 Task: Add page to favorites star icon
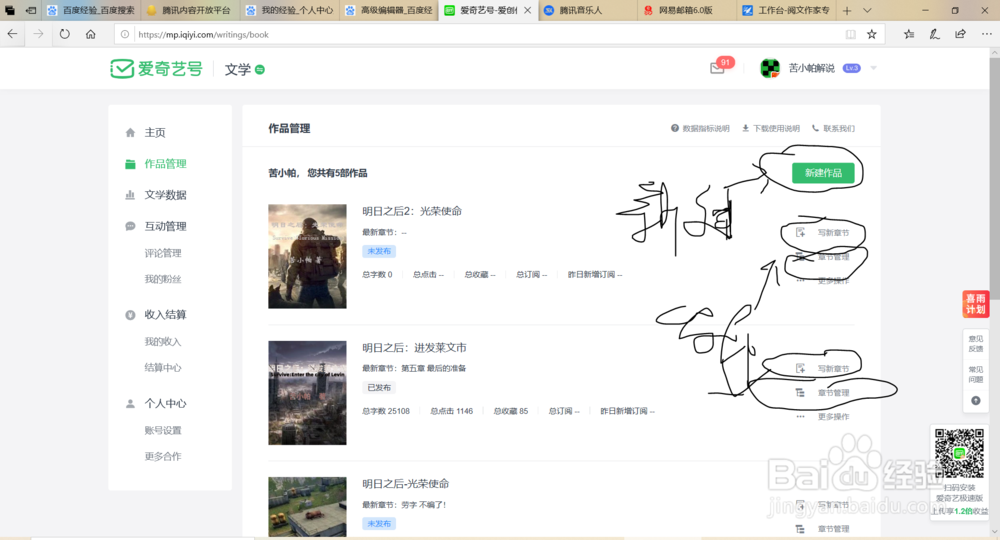pyautogui.click(x=871, y=34)
